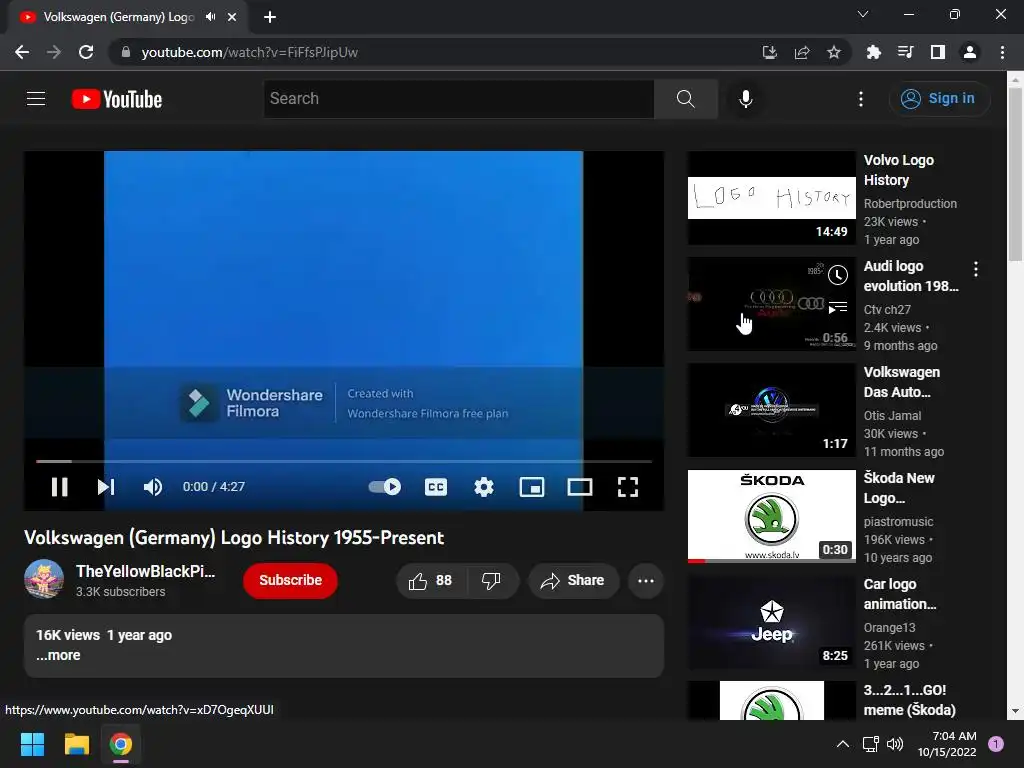Like the video with thumbs up
The height and width of the screenshot is (768, 1024).
pyautogui.click(x=430, y=581)
